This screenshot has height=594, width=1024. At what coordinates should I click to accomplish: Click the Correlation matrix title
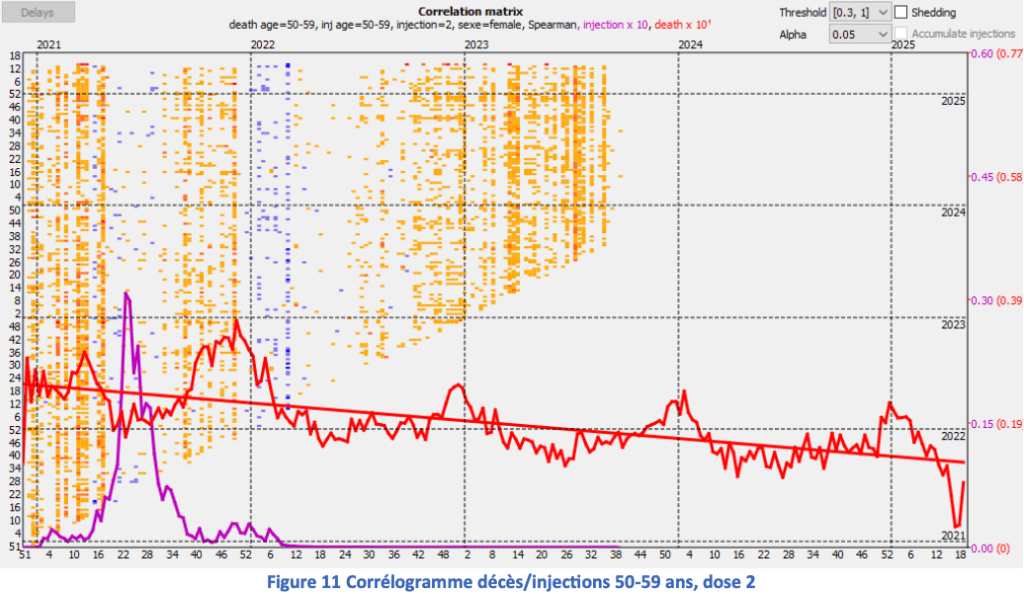point(471,11)
